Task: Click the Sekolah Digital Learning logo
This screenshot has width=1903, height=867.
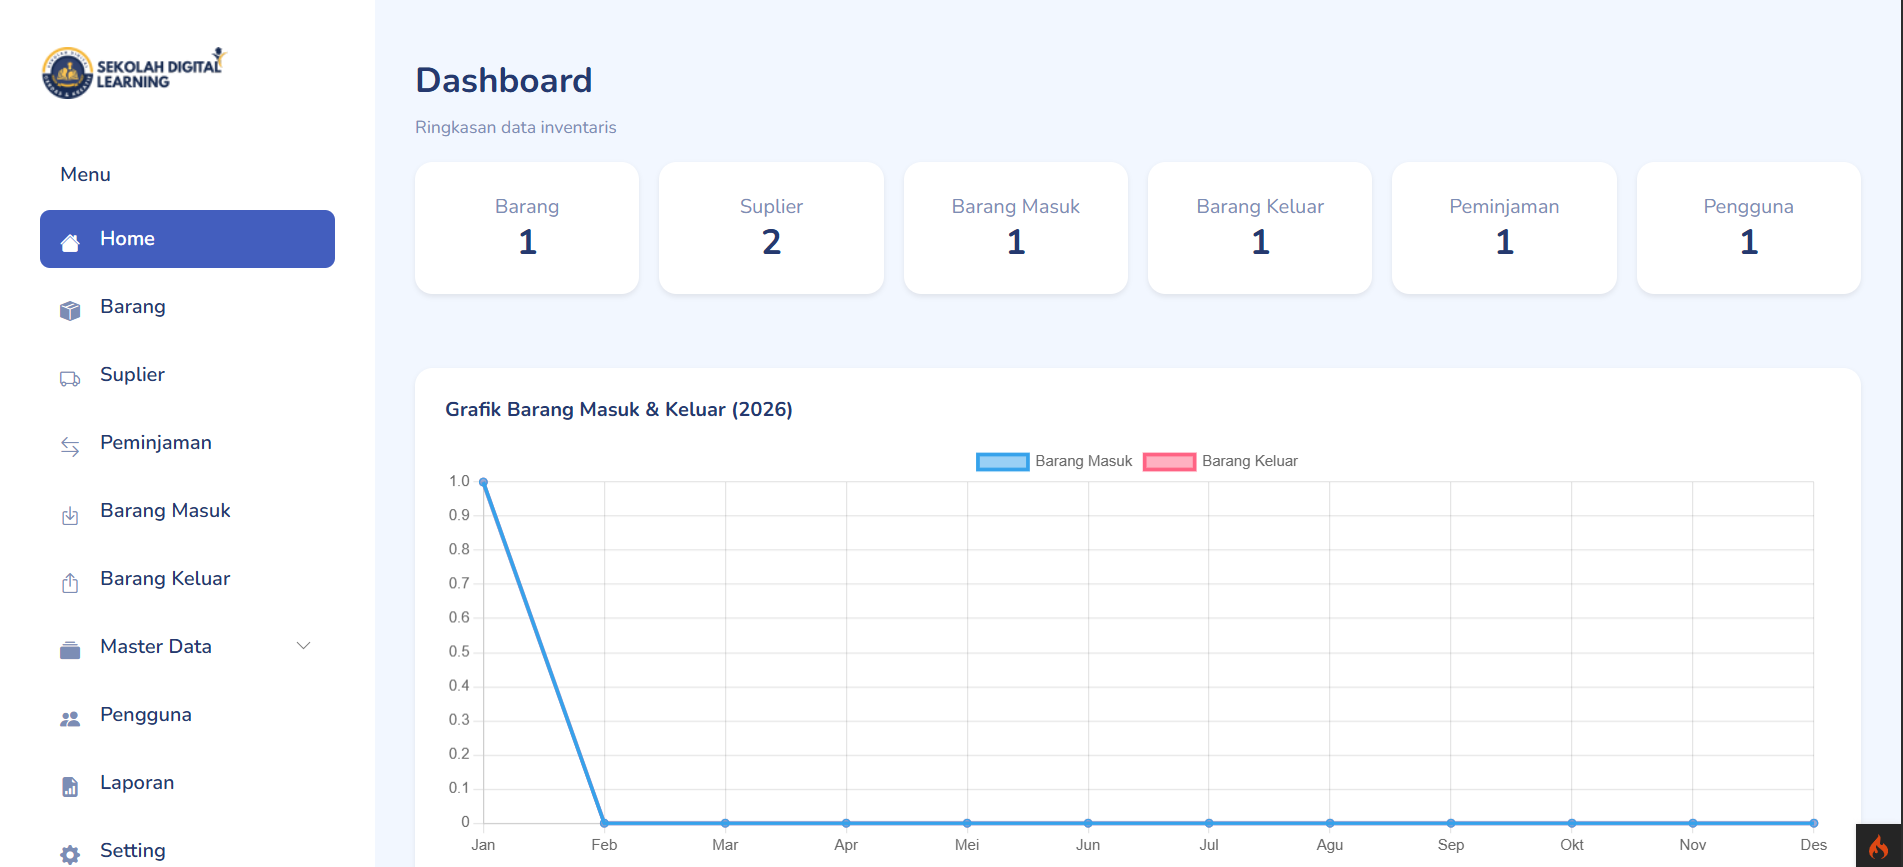Action: pos(135,73)
